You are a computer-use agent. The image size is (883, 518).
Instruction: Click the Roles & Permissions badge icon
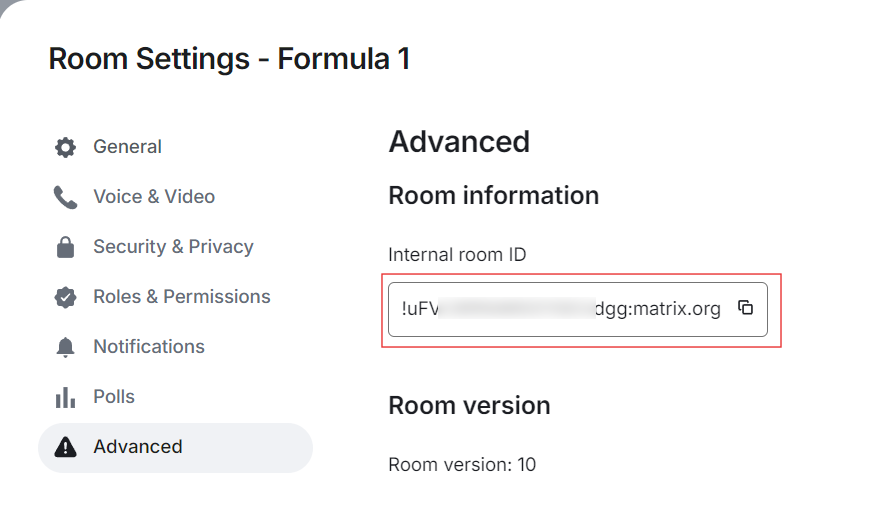pyautogui.click(x=65, y=297)
